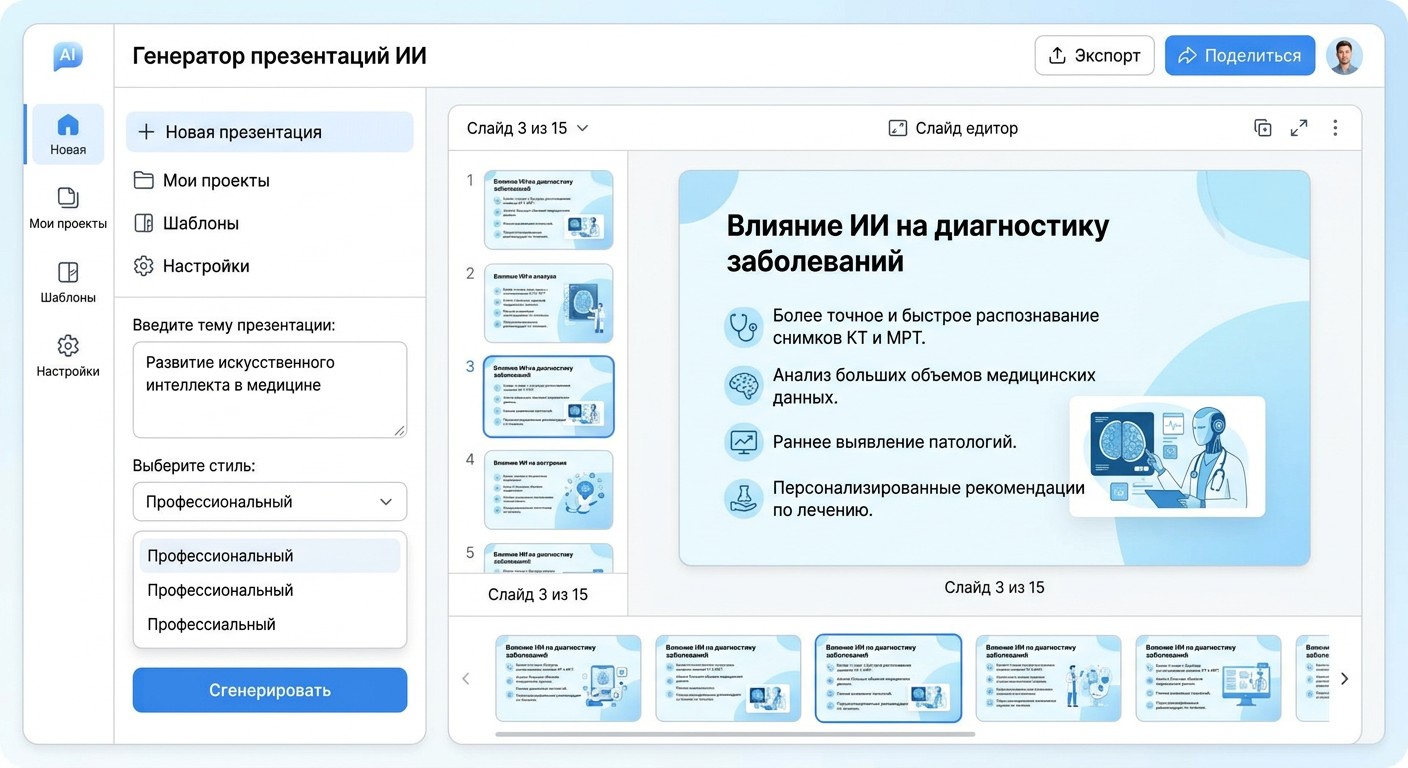Select the second Профессиональный option
Screen dimensions: 1408x768
[270, 590]
